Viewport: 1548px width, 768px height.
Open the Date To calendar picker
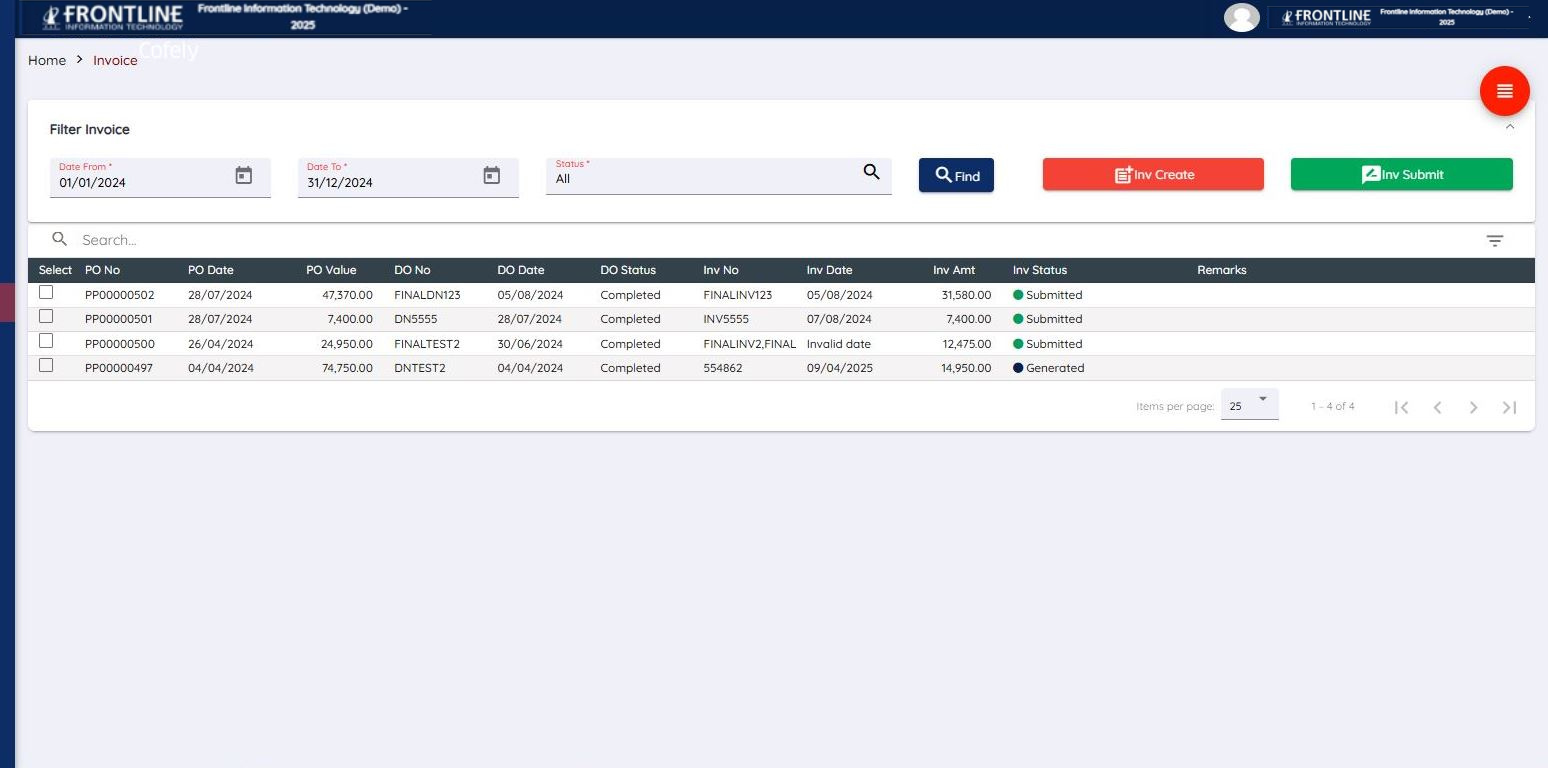[x=491, y=174]
